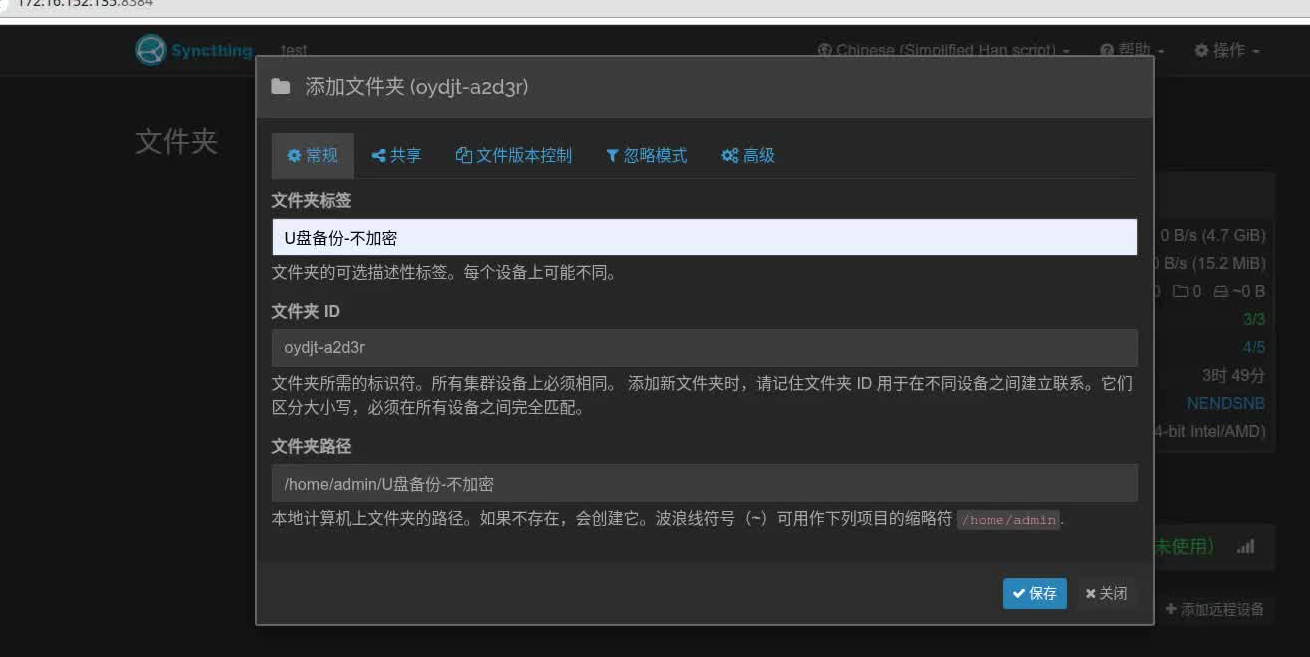Open the 操作 actions dropdown
Image resolution: width=1310 pixels, height=657 pixels.
[1226, 50]
